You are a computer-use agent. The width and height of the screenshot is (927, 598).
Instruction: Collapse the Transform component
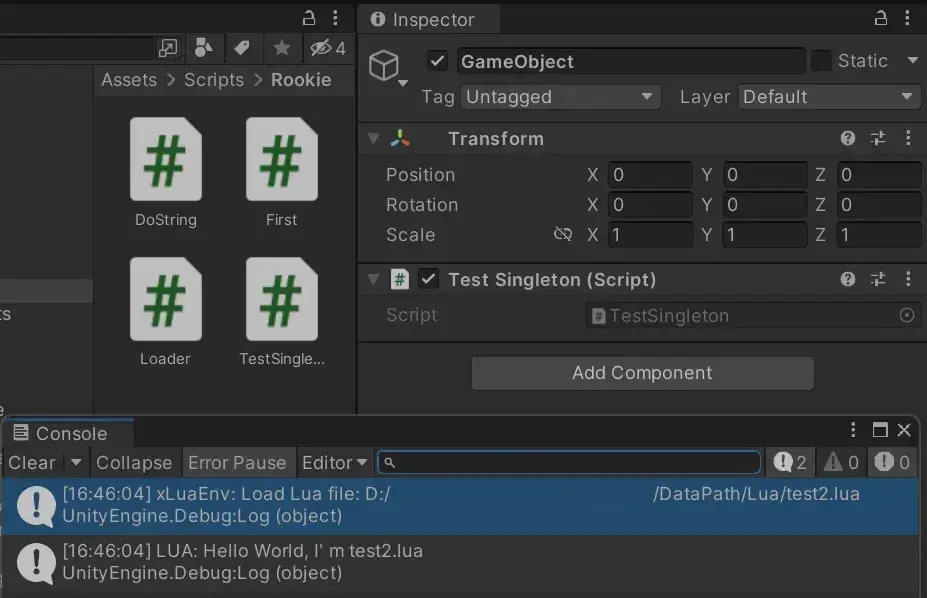[374, 138]
